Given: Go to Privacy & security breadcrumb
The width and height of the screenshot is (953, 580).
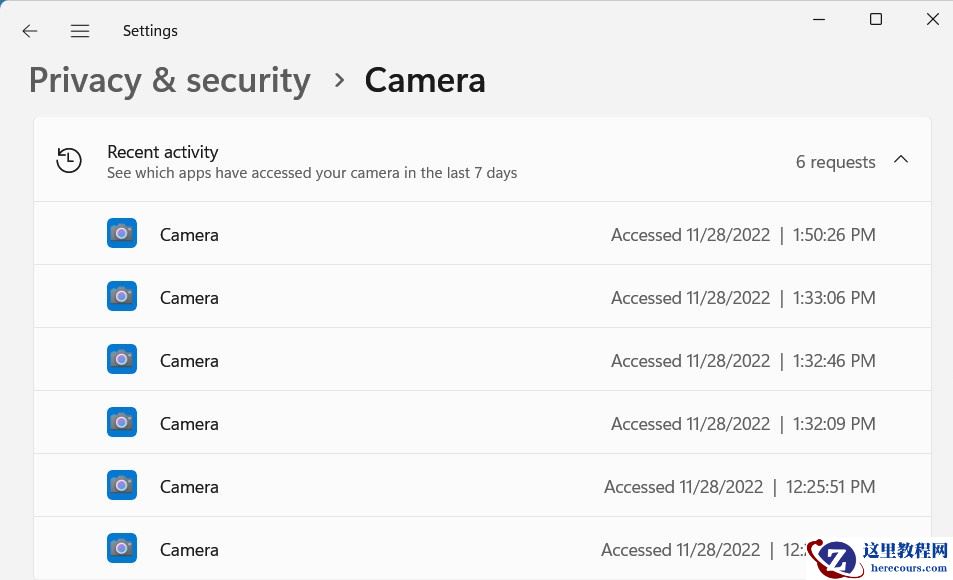Looking at the screenshot, I should (x=169, y=80).
